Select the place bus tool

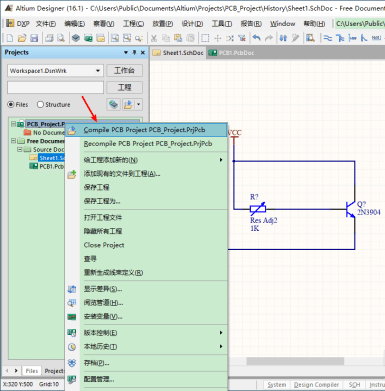[340, 38]
